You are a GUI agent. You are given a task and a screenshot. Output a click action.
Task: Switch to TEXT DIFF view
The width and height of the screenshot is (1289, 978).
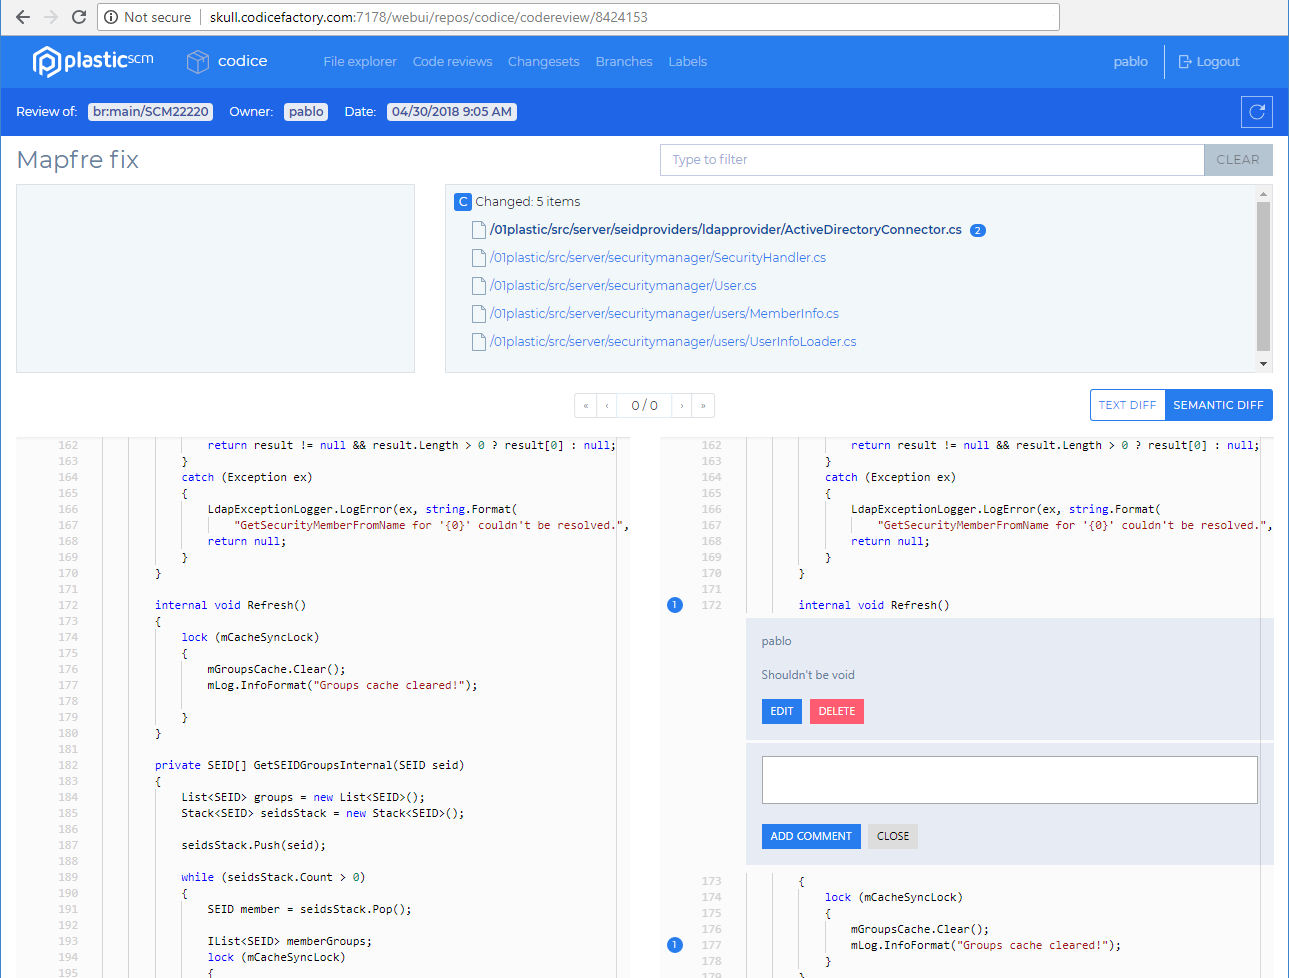[1127, 405]
